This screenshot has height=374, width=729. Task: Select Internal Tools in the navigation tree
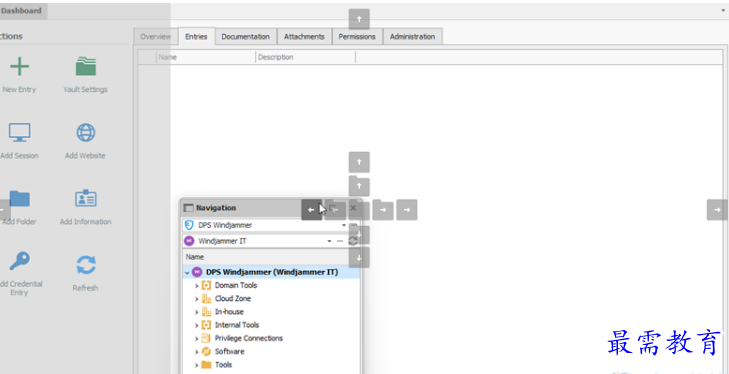[x=237, y=325]
